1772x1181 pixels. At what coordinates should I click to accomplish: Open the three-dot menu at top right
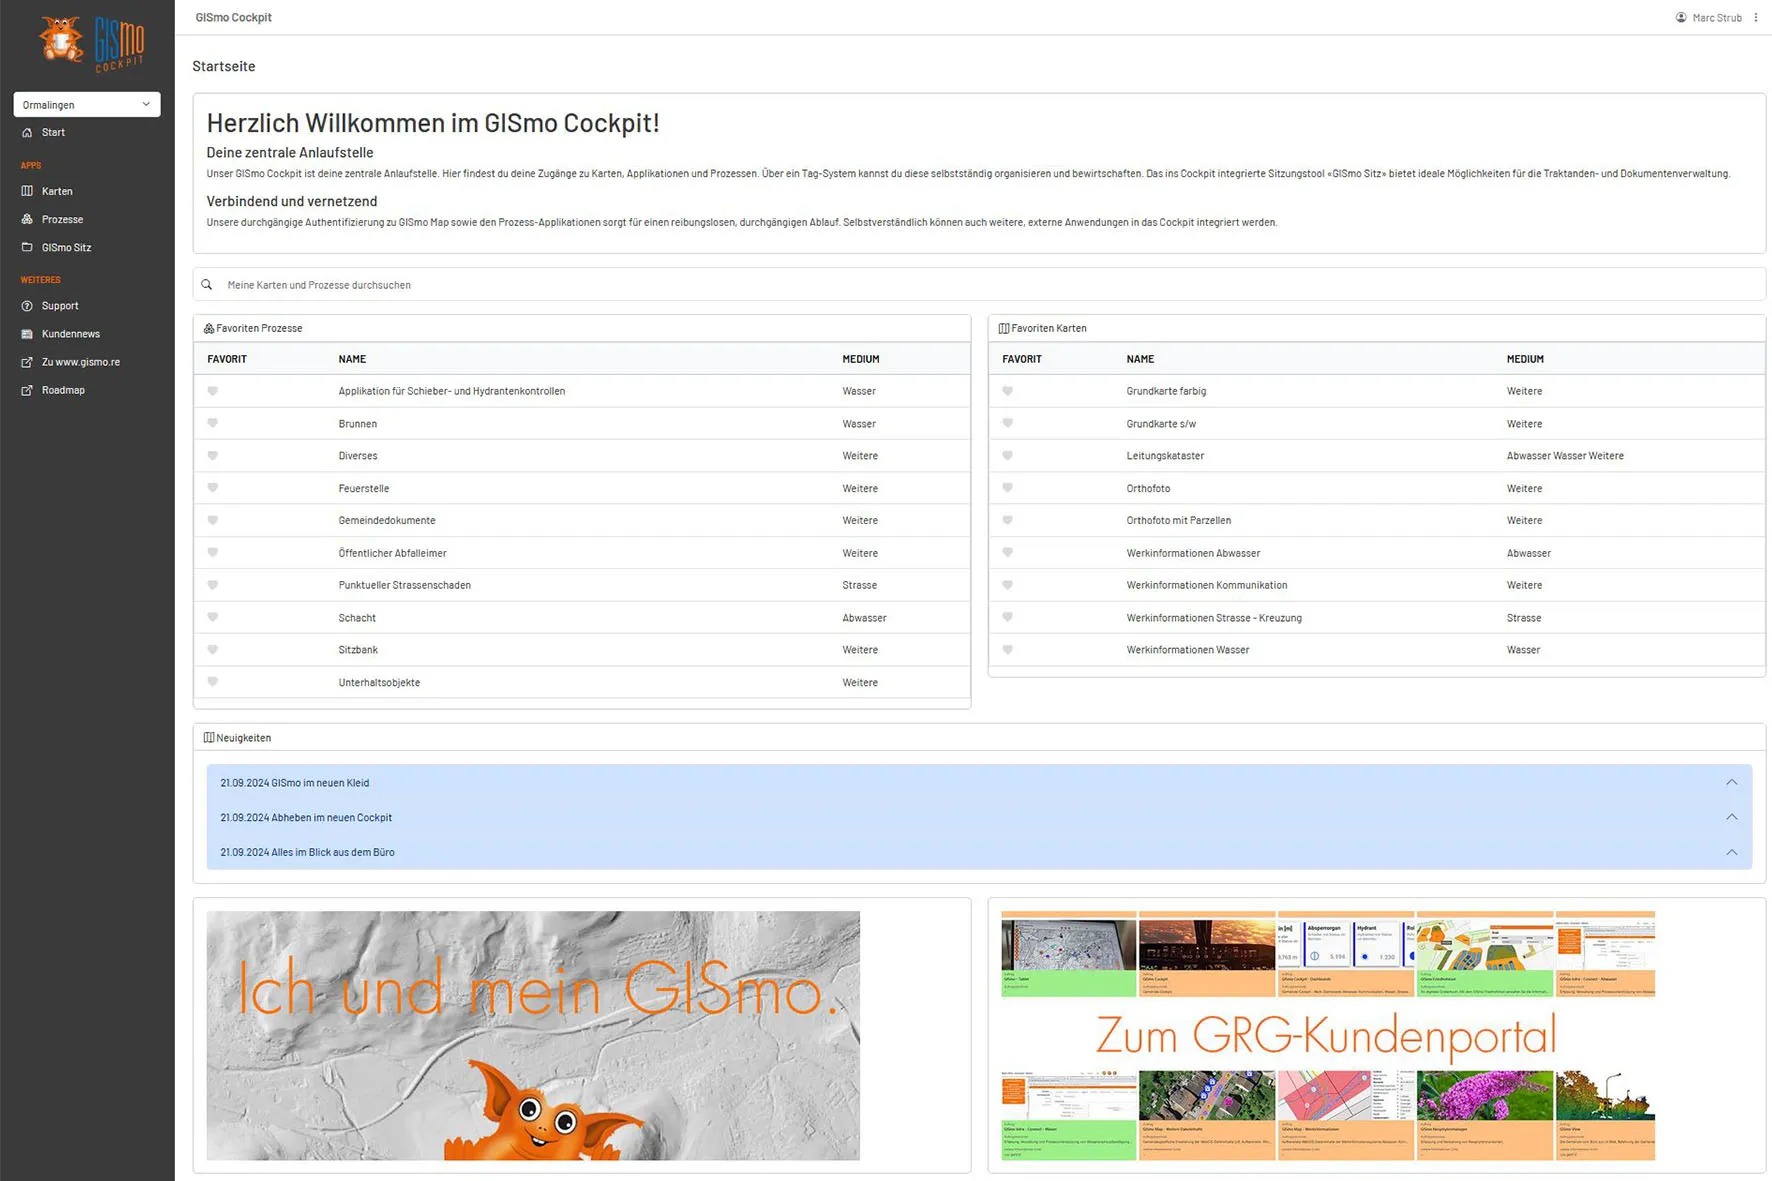[1756, 17]
